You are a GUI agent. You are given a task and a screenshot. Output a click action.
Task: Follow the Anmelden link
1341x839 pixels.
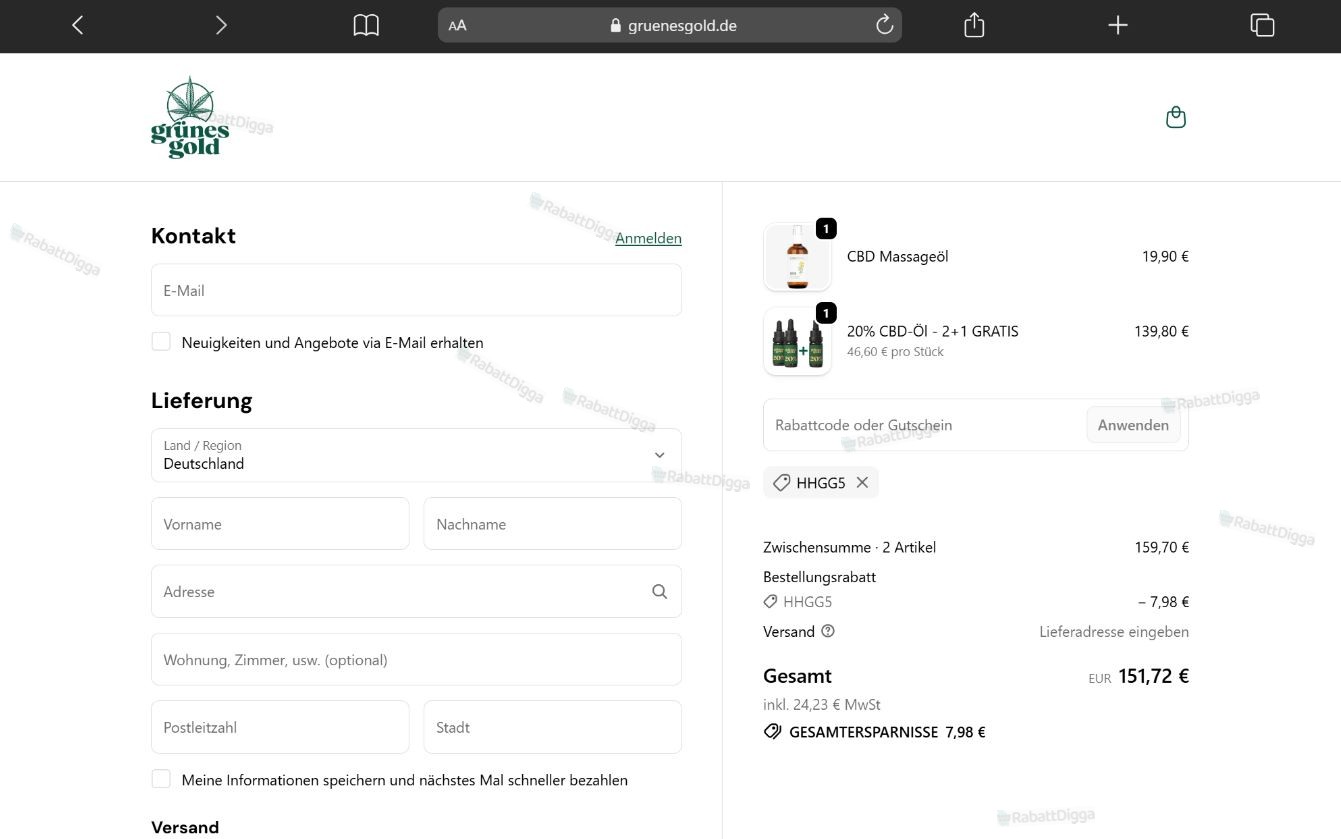click(x=648, y=238)
